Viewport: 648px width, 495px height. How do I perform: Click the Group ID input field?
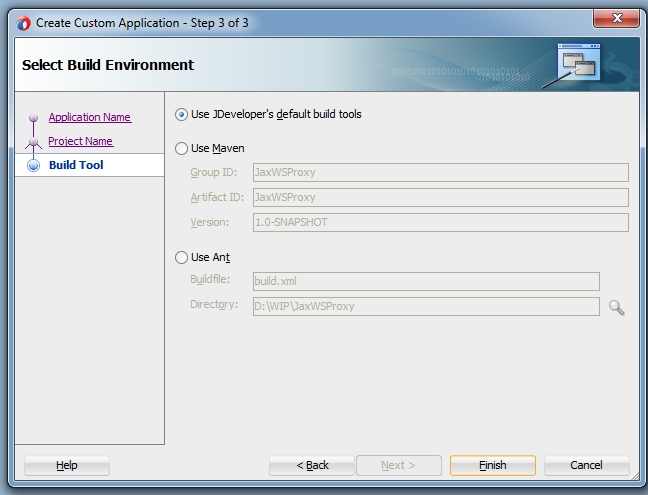441,172
